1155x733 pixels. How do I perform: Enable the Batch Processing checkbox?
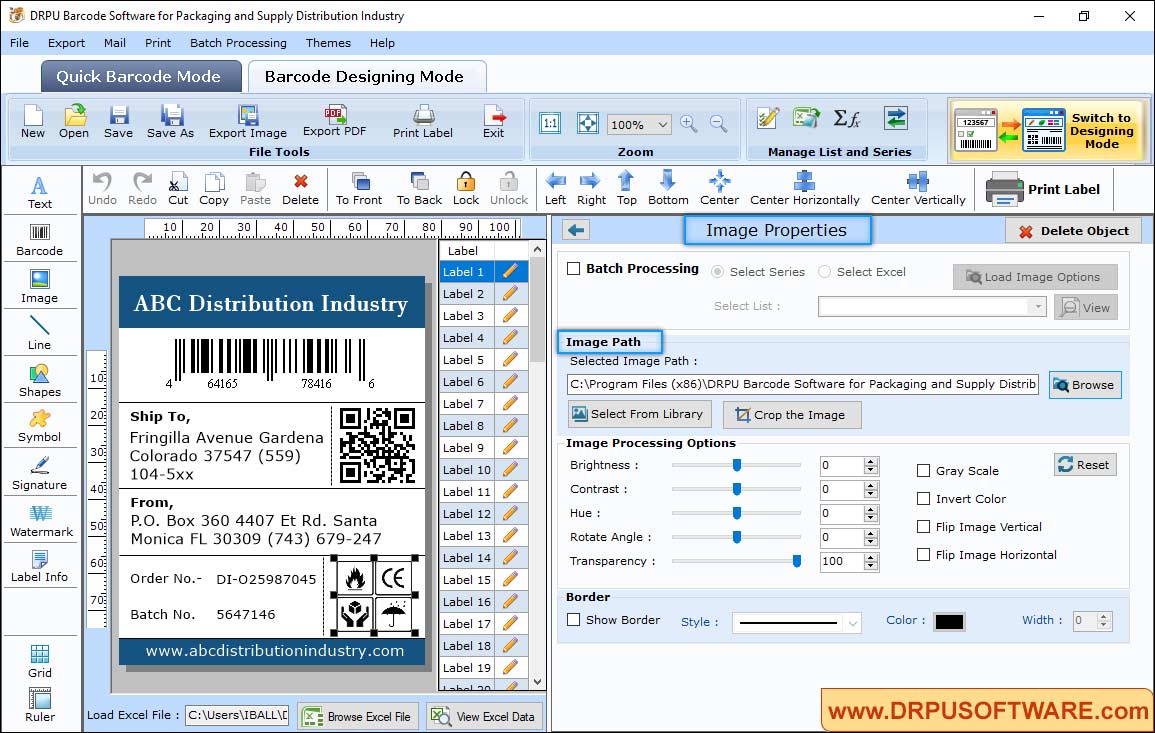coord(574,269)
